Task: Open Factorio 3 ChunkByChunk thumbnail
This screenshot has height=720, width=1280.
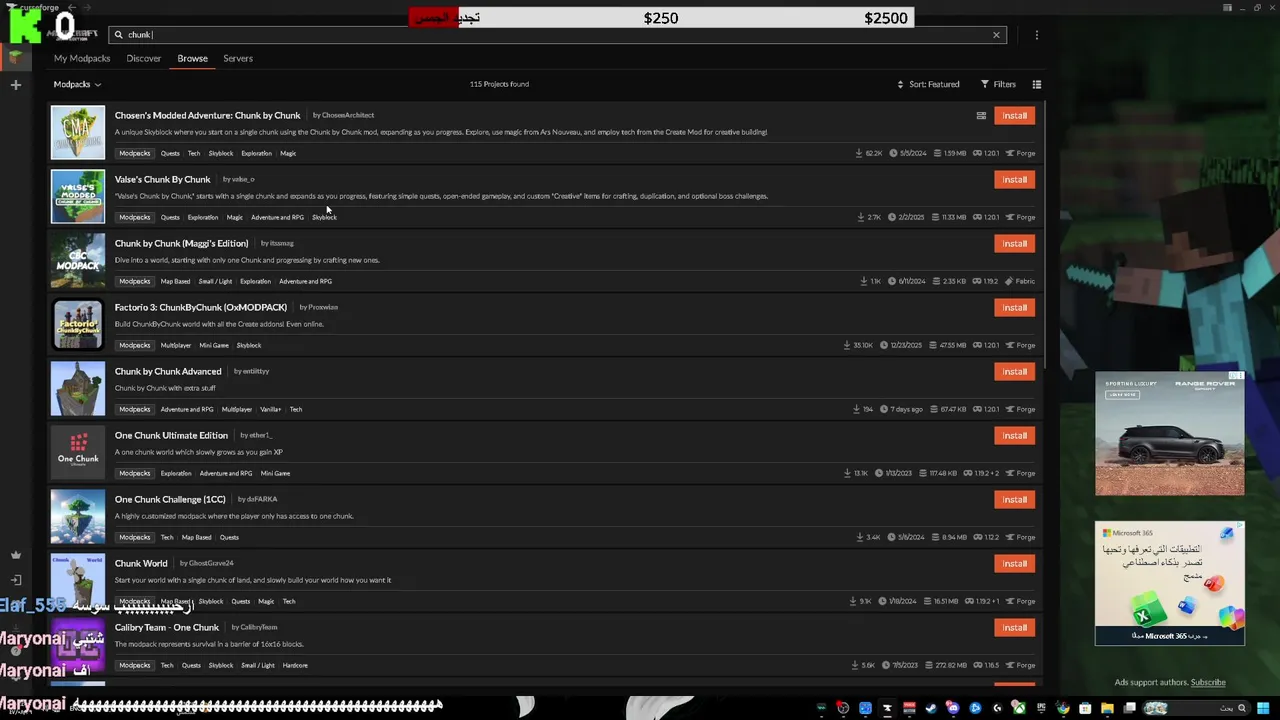Action: pyautogui.click(x=78, y=324)
